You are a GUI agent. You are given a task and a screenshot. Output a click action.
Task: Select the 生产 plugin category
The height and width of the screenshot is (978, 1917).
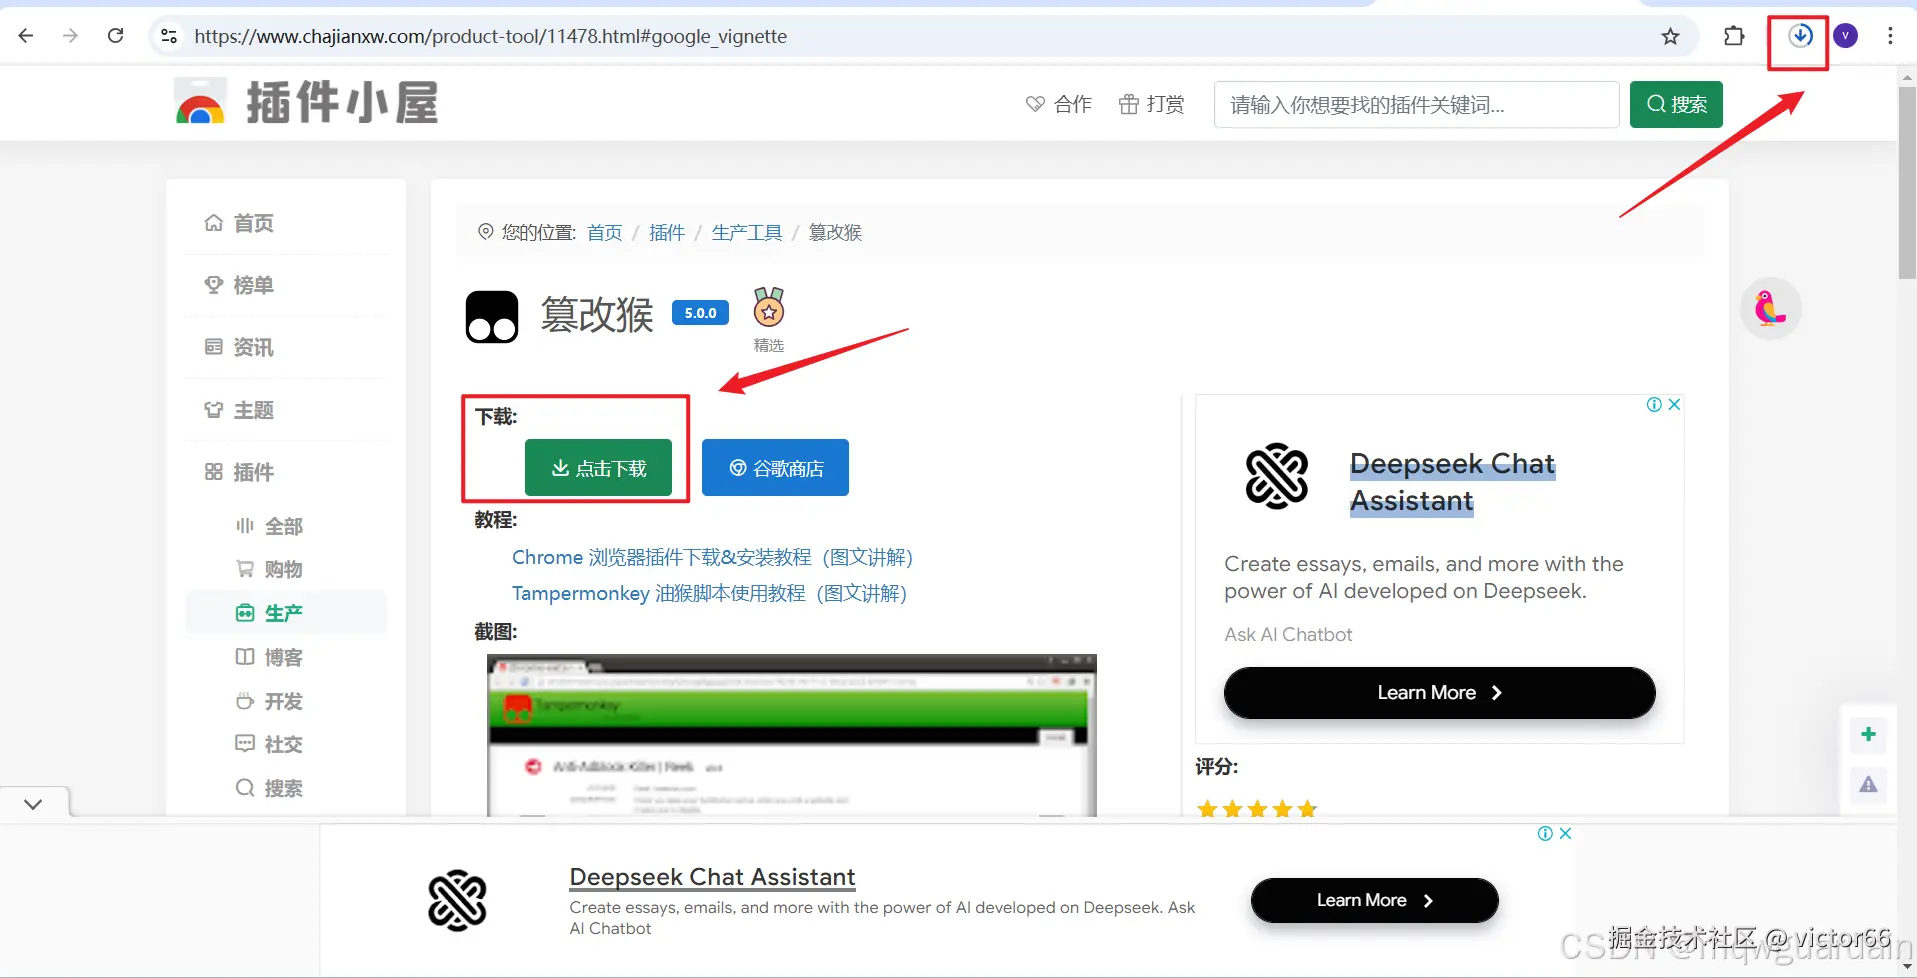(x=286, y=613)
